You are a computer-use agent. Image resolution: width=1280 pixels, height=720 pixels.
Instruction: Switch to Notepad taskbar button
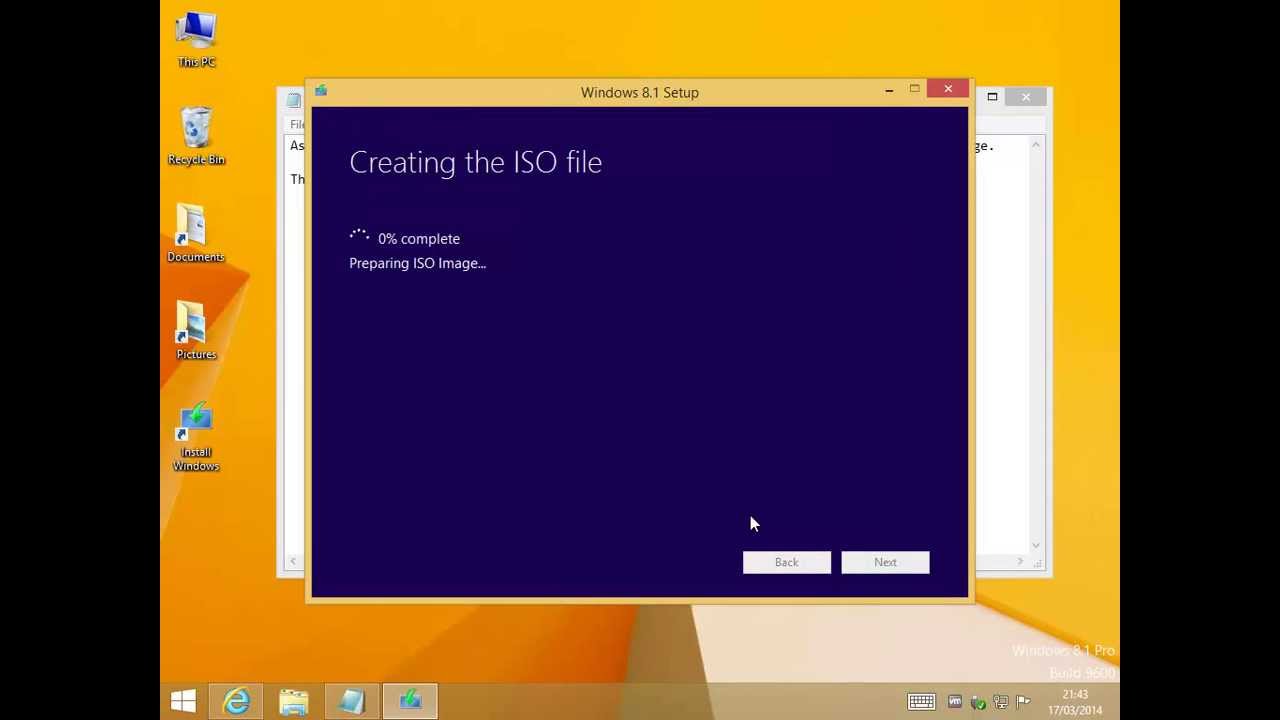pyautogui.click(x=351, y=701)
